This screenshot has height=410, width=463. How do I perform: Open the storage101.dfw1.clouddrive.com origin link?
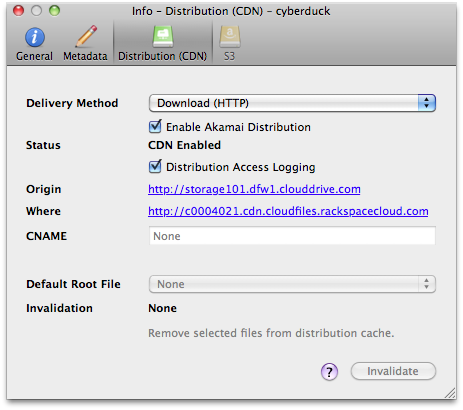(254, 189)
